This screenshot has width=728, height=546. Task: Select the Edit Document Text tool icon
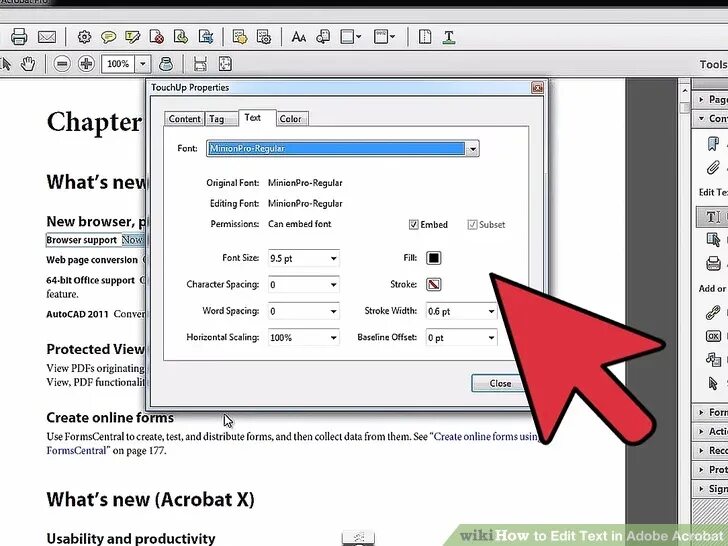(x=711, y=217)
